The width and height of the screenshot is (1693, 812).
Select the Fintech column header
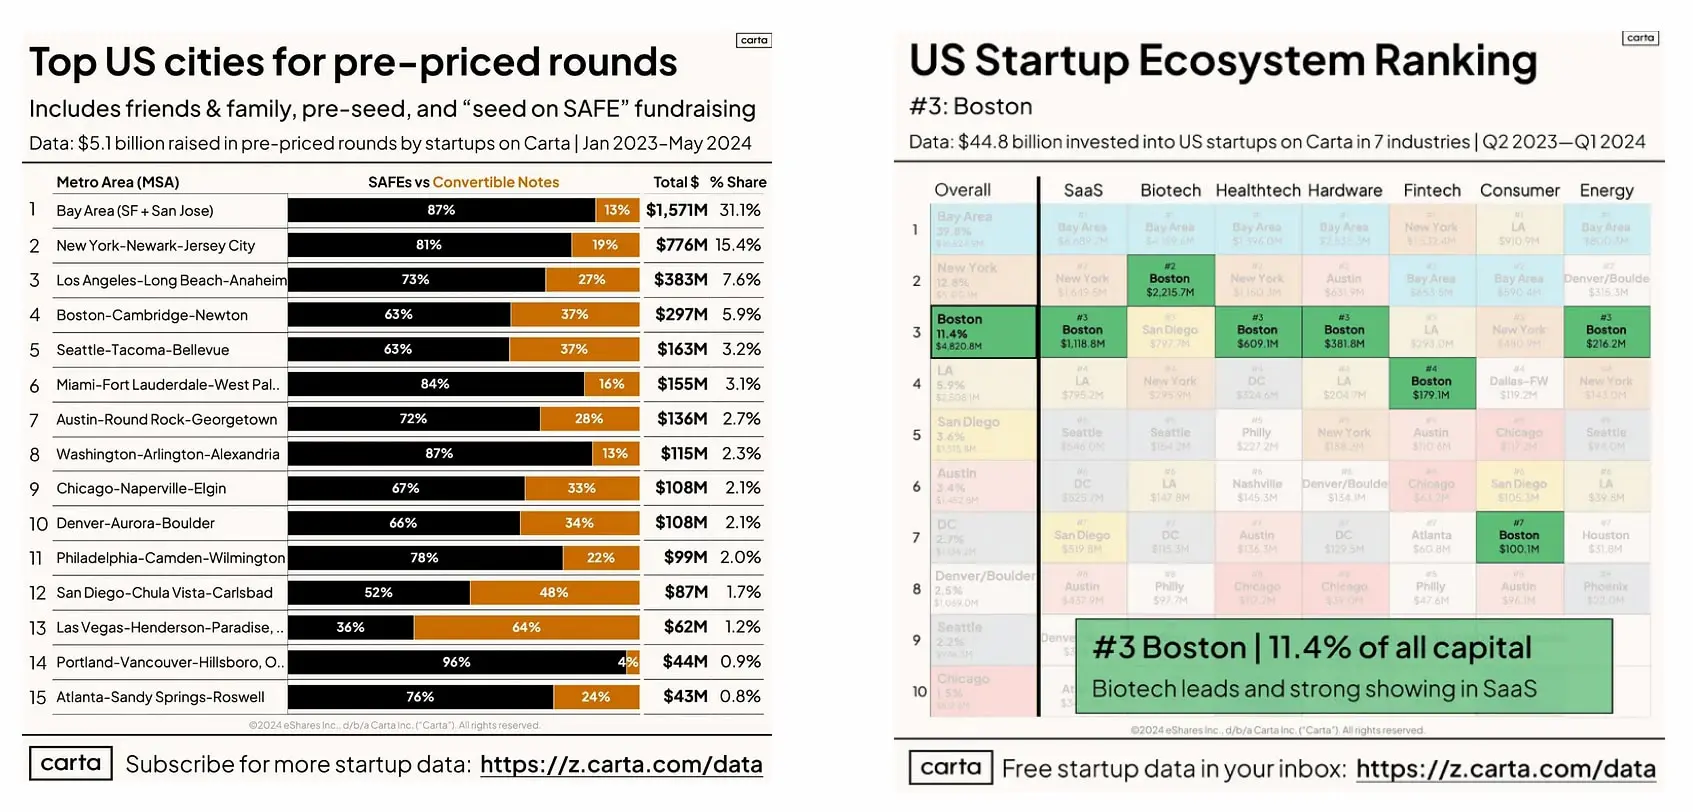[x=1431, y=190]
